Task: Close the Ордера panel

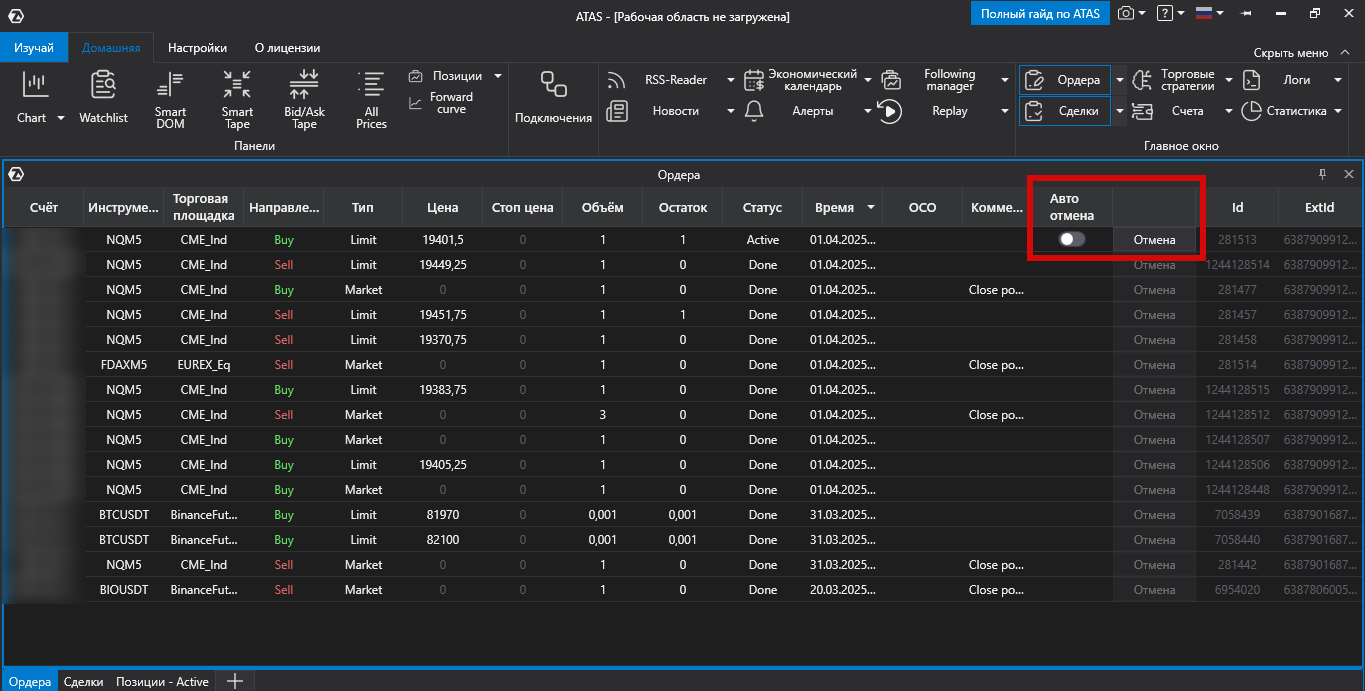Action: pos(1348,174)
